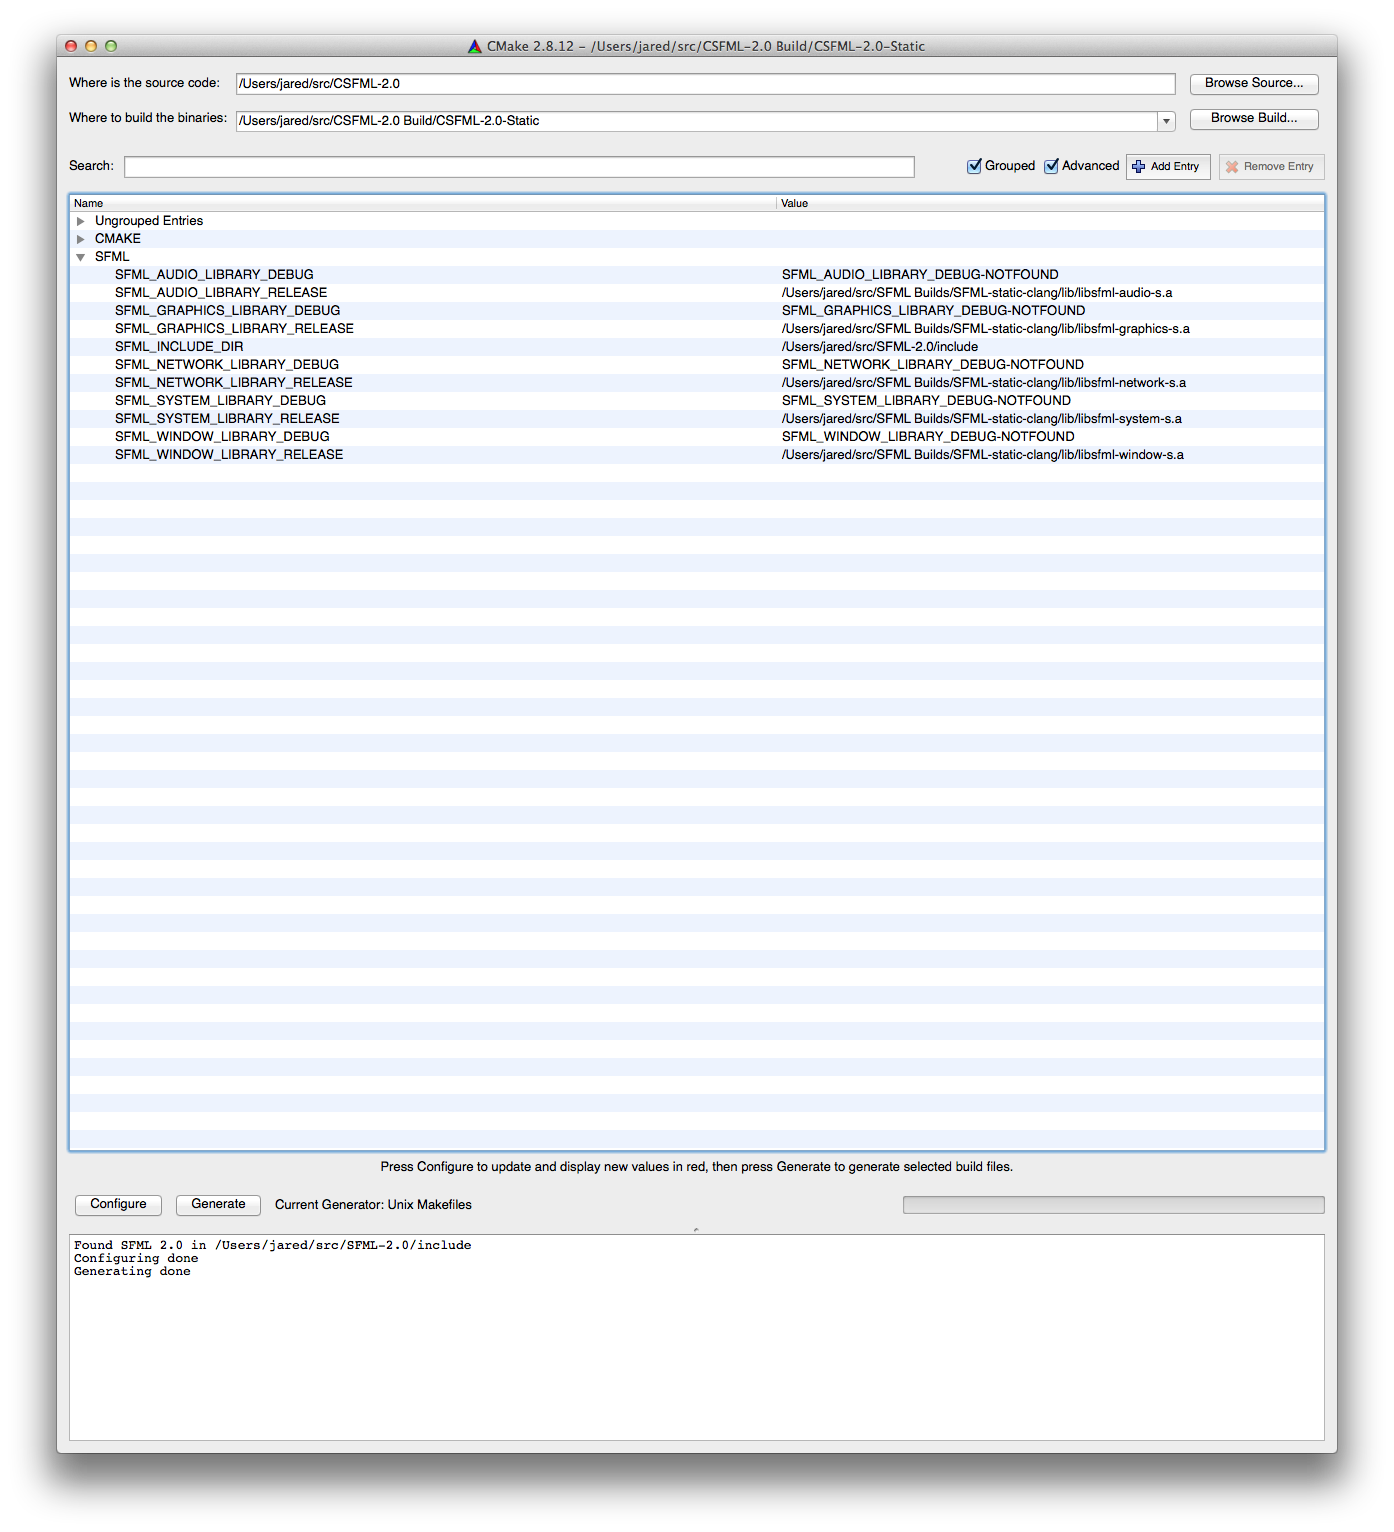Select the SFML_GRAPHICS_LIBRARY_RELEASE entry
1394x1532 pixels.
click(234, 329)
